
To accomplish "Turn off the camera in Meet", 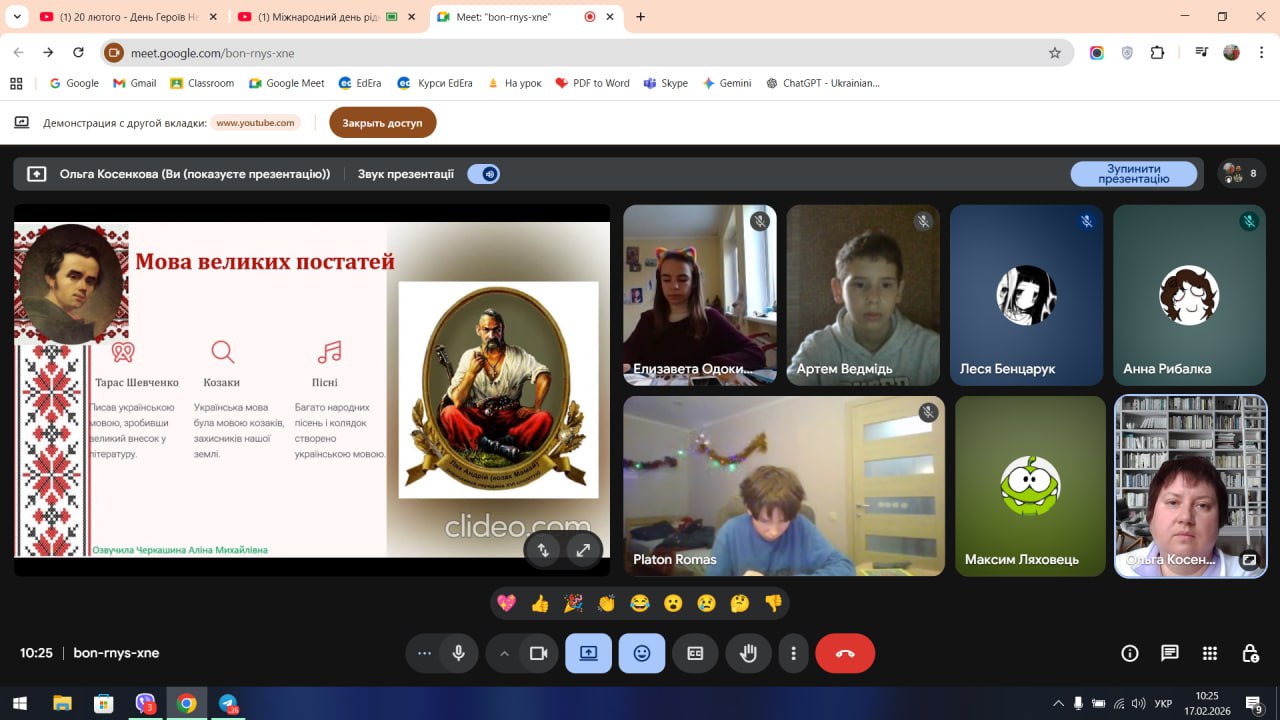I will click(x=538, y=653).
